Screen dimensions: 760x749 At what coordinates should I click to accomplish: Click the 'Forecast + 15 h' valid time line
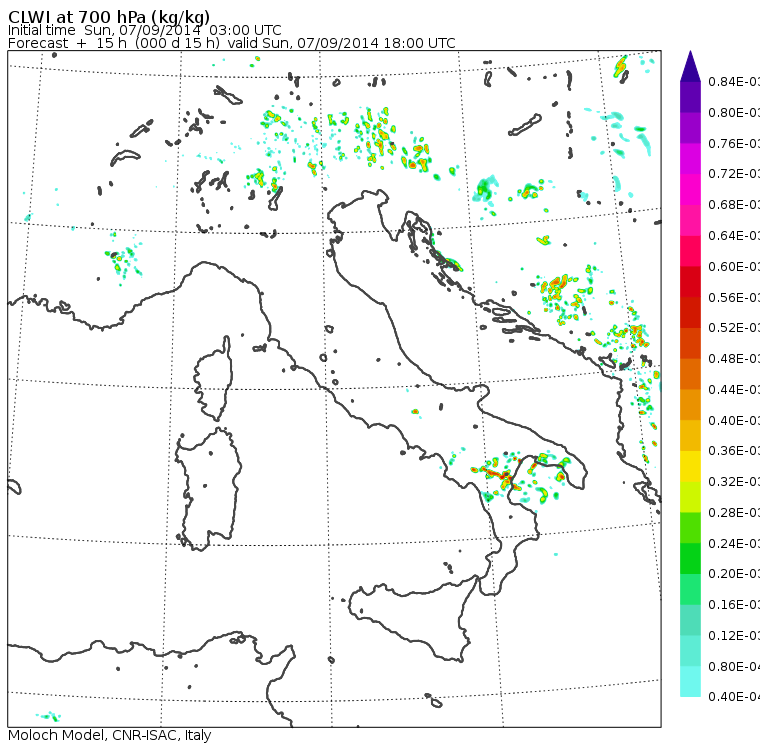coord(232,43)
